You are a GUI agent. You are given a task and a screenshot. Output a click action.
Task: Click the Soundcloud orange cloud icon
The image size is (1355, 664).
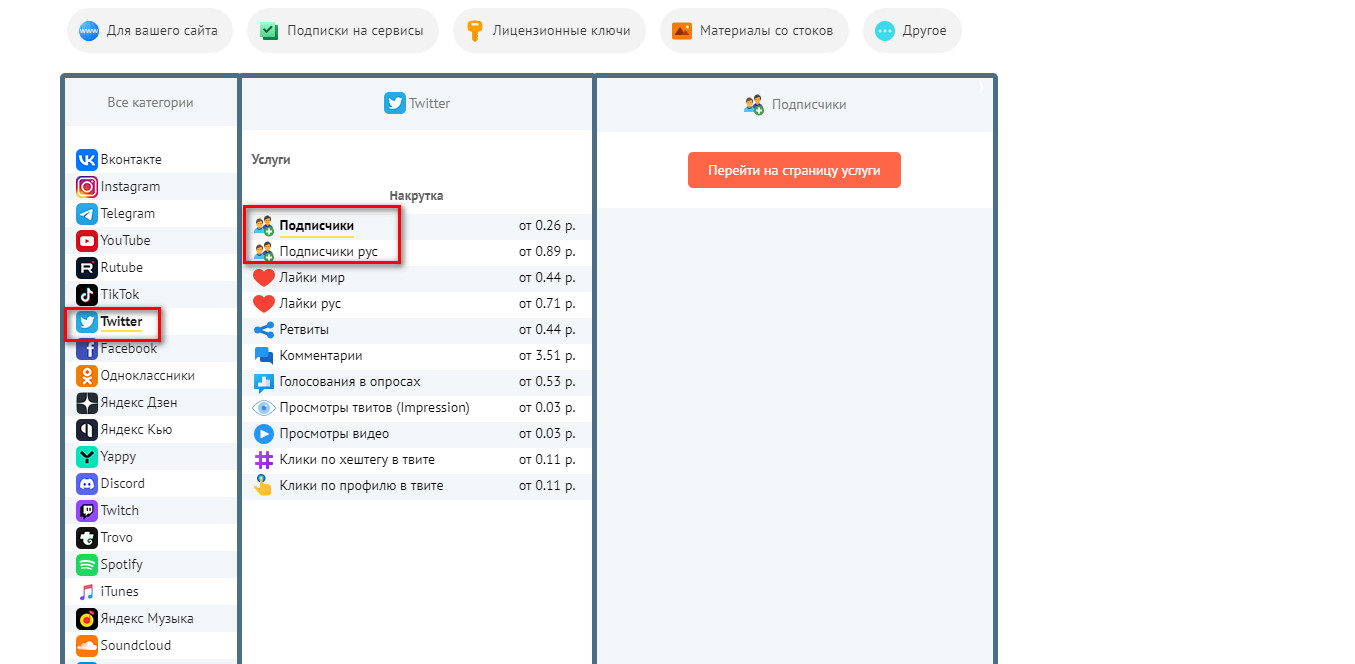click(x=87, y=646)
